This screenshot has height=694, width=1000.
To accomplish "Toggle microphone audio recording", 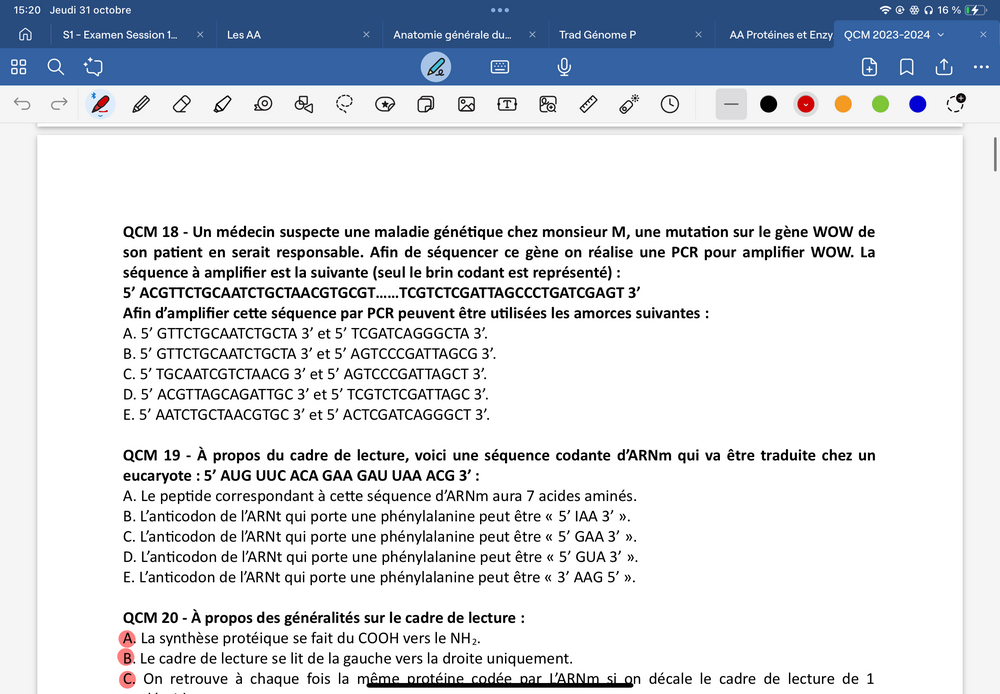I will coord(564,67).
